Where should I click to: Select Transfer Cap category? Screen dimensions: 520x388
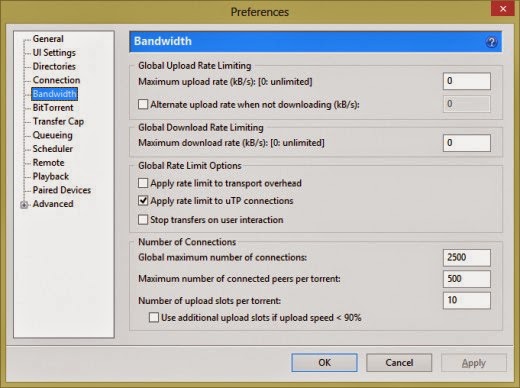(x=58, y=121)
